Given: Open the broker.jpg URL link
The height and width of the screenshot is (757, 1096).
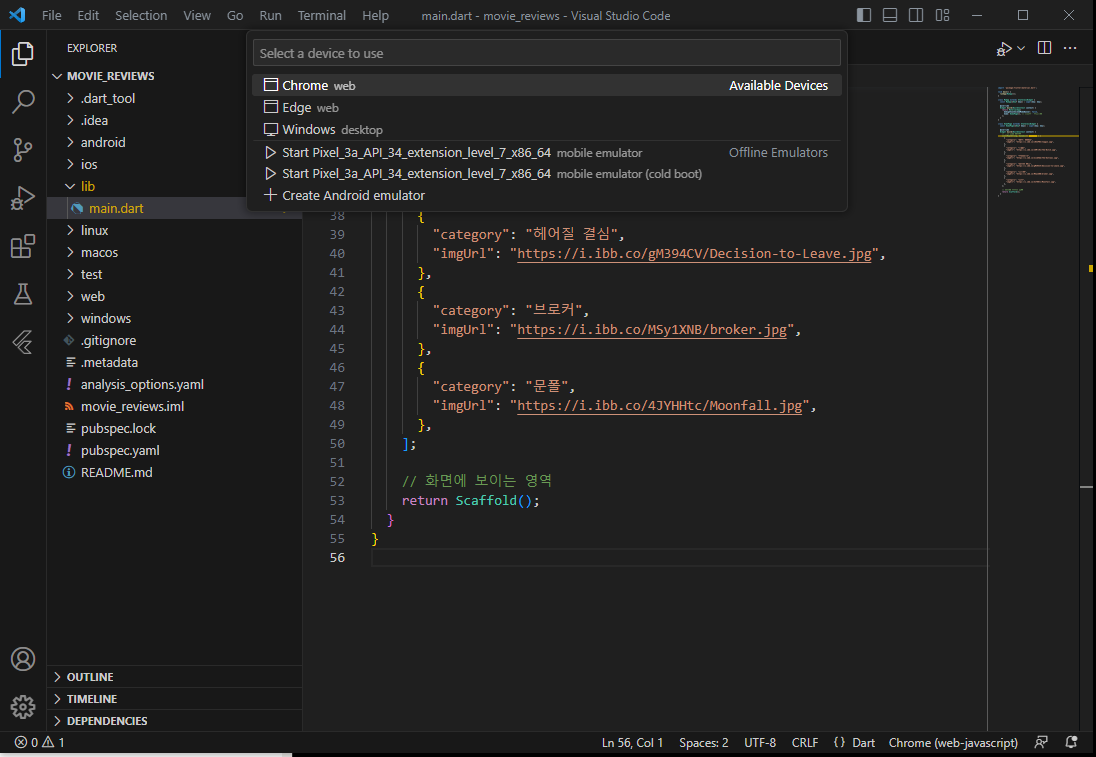Looking at the screenshot, I should (x=651, y=330).
